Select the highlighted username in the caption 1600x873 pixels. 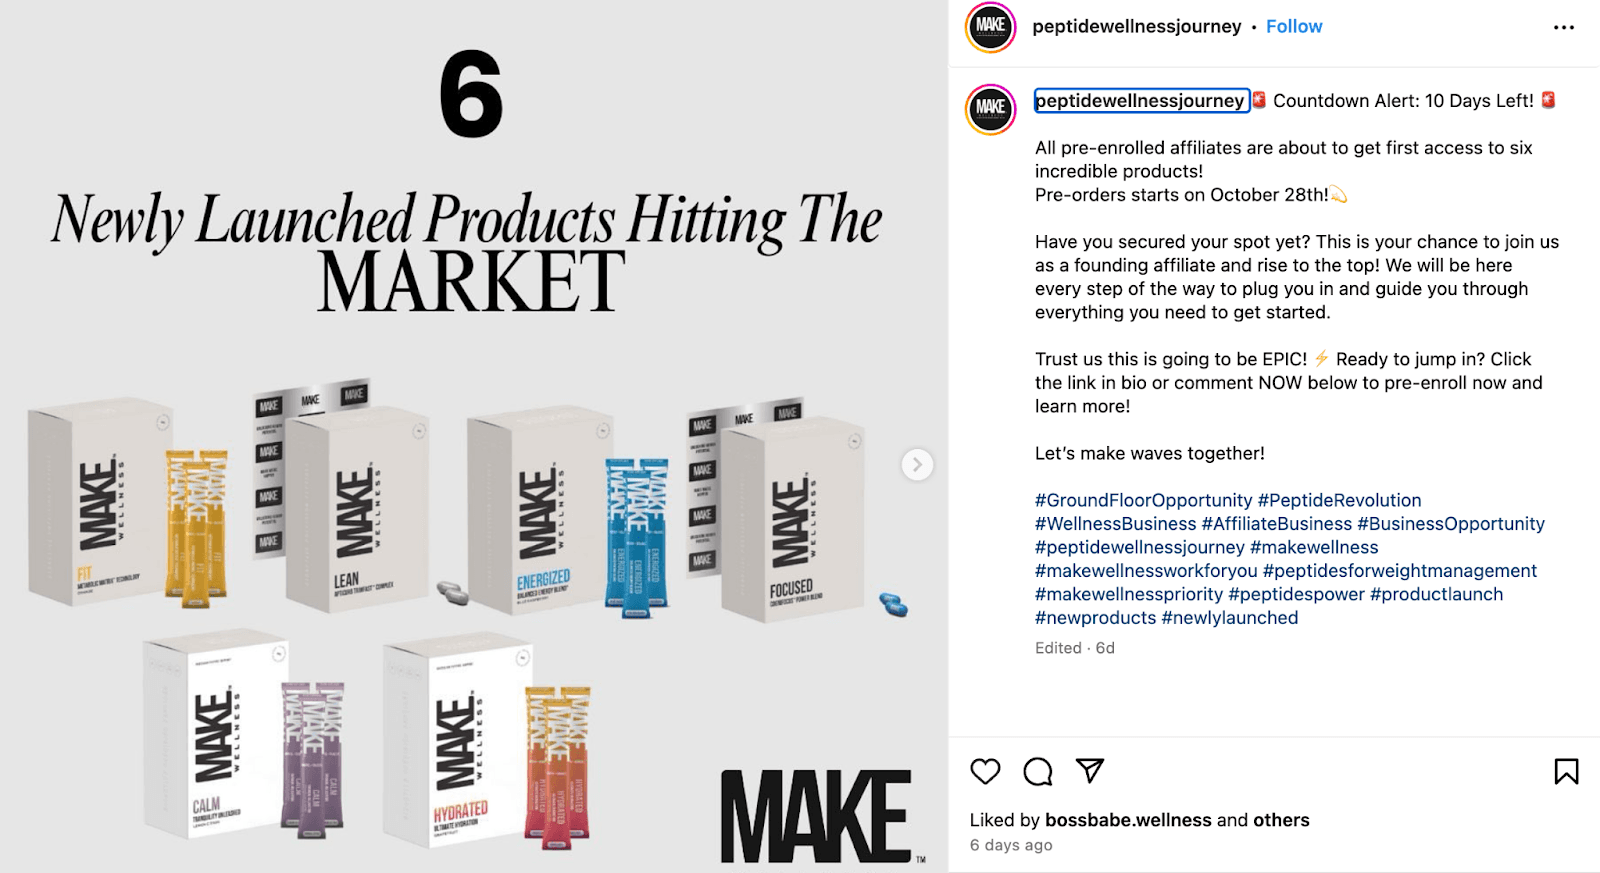tap(1140, 101)
